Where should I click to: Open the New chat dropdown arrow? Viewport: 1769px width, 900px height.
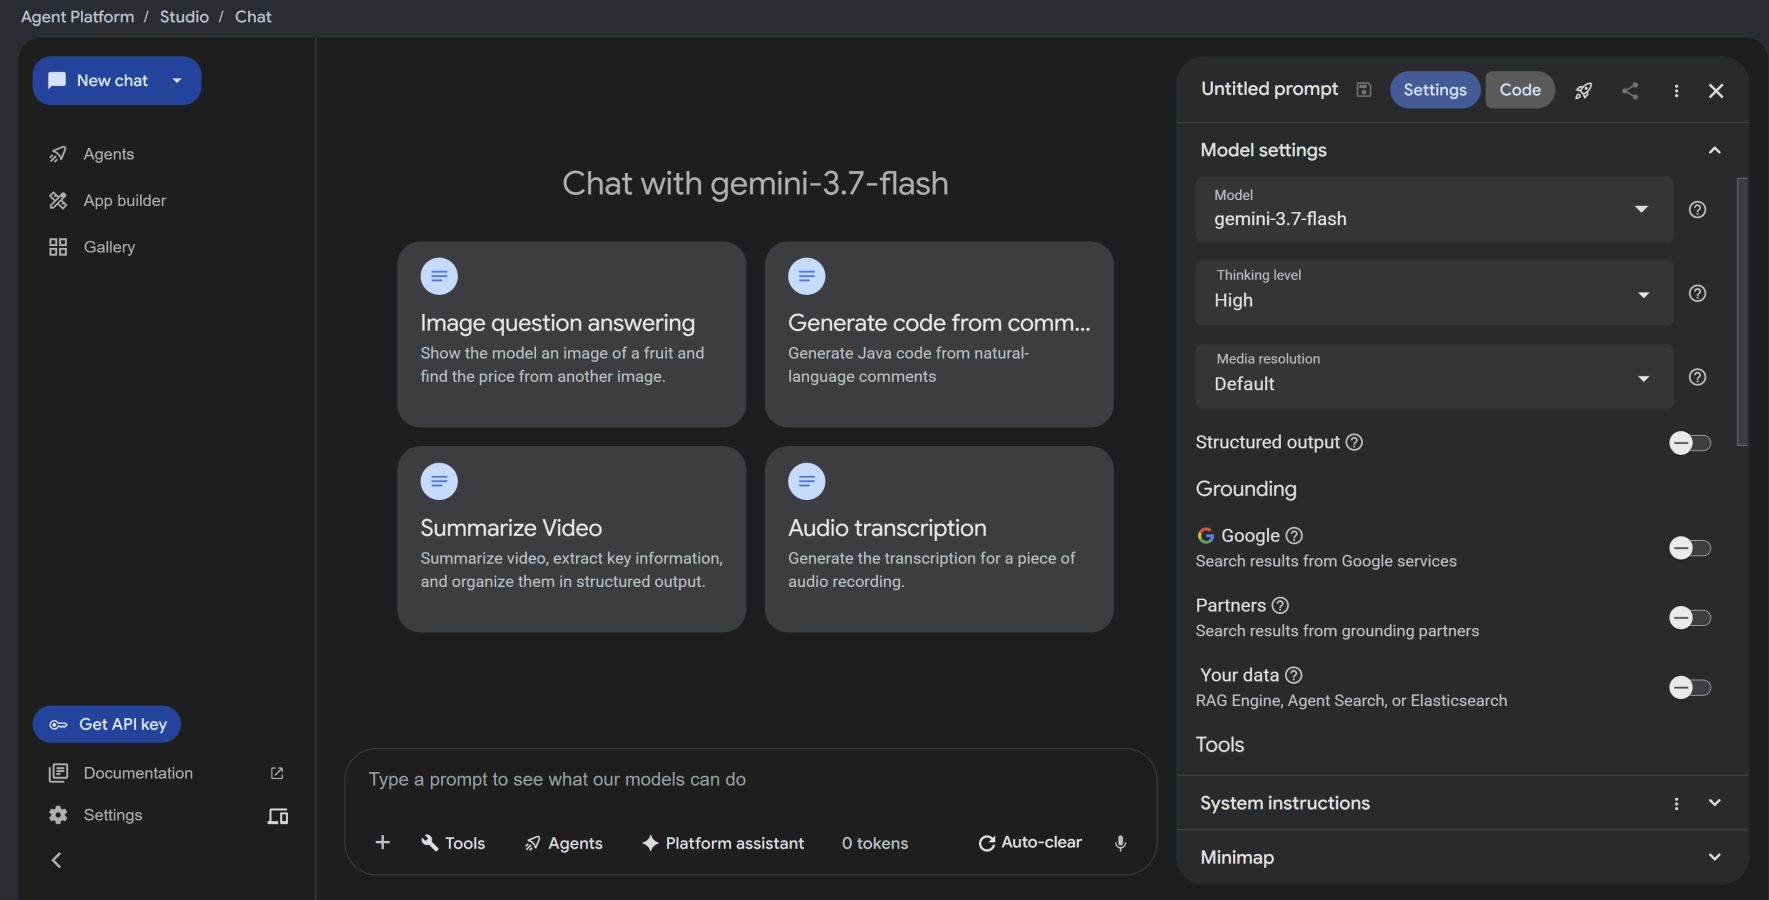coord(177,81)
